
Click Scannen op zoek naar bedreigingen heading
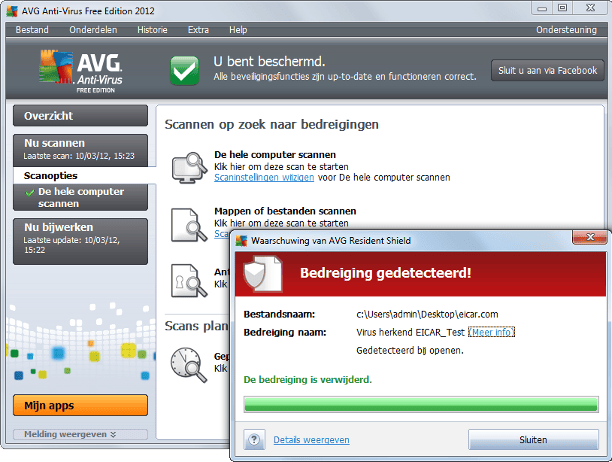272,124
